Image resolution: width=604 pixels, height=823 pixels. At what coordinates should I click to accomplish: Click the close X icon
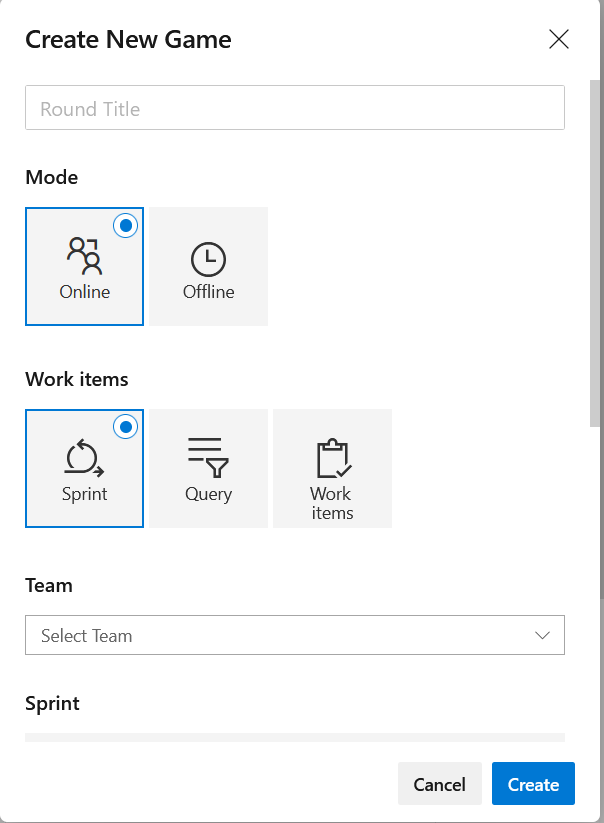[x=558, y=39]
